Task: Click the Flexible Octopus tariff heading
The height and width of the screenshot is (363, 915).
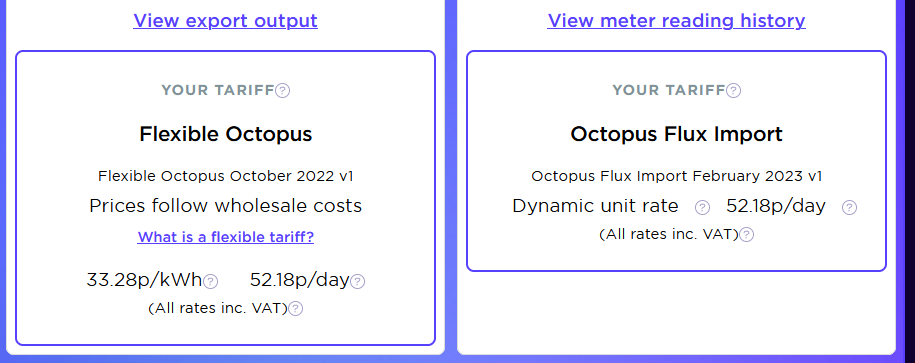Action: click(226, 134)
